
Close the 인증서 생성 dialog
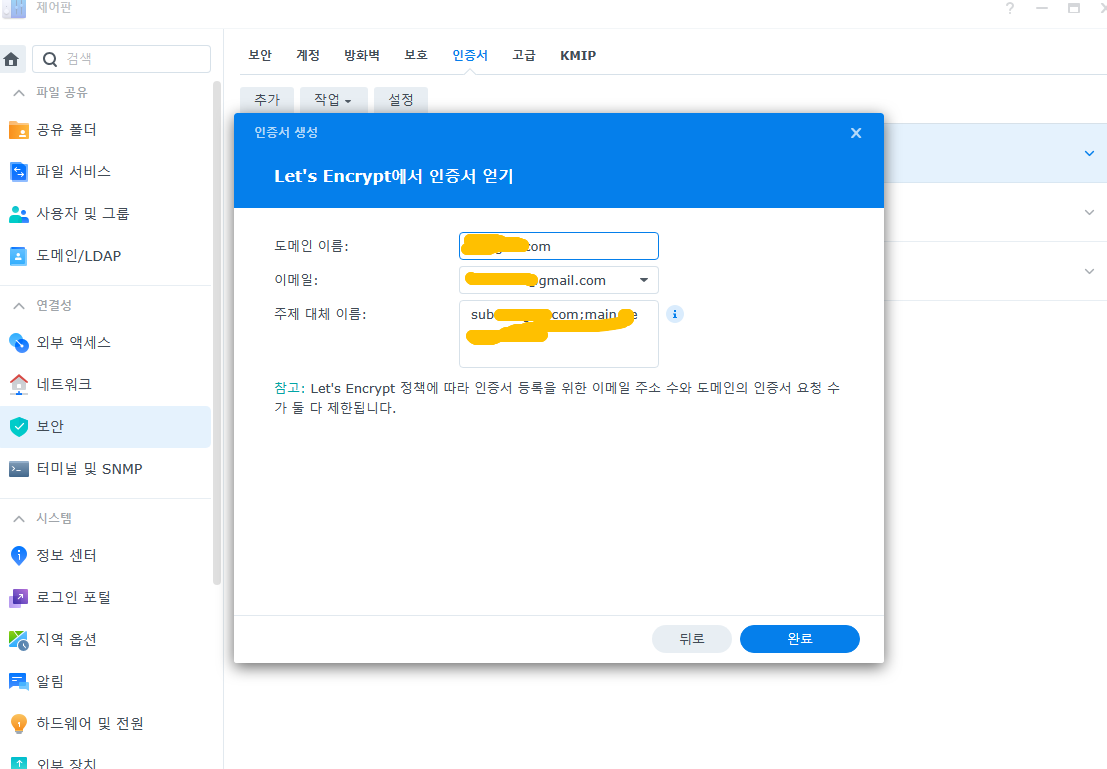(856, 133)
